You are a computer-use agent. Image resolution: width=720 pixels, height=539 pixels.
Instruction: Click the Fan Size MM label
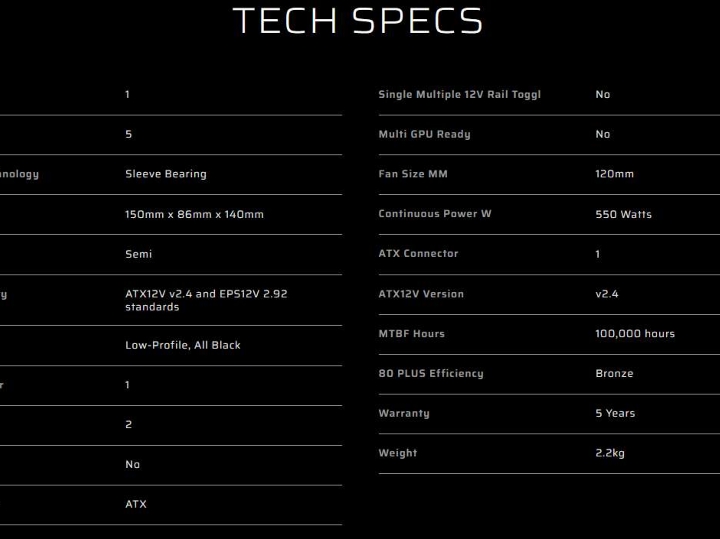click(x=413, y=174)
